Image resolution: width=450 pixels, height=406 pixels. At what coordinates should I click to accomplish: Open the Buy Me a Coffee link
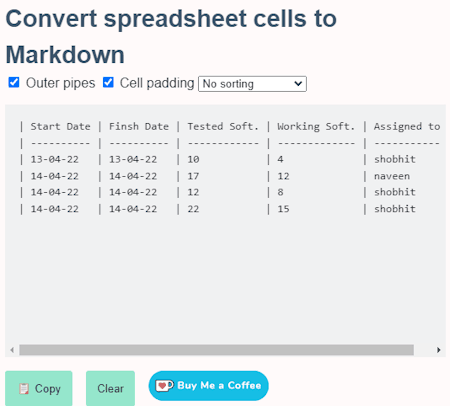click(x=209, y=386)
